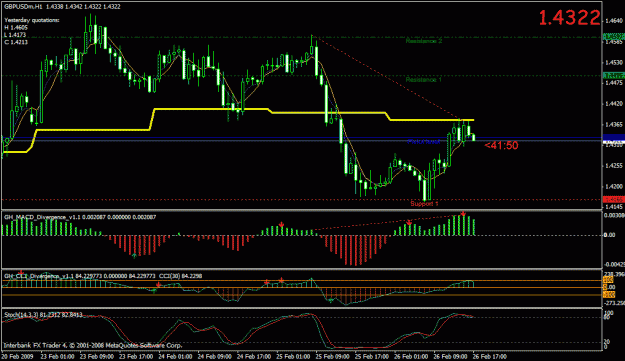Click the '24 Feb 09:00' time label

215,356
